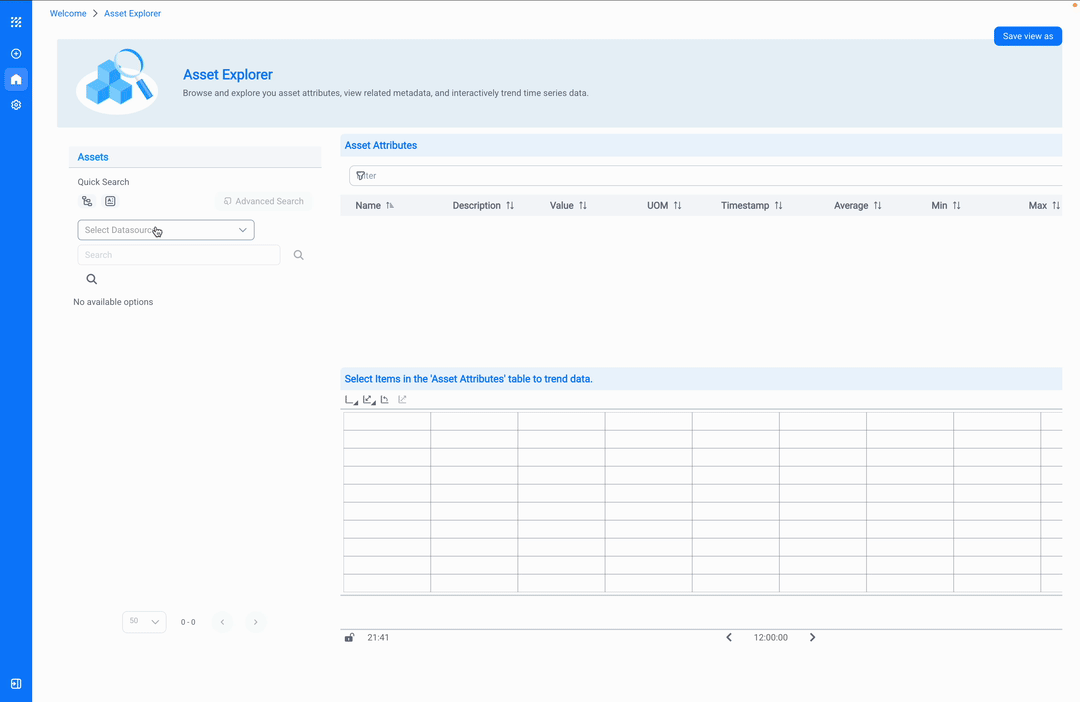The image size is (1080, 702).
Task: Expand the Value column sort control
Action: click(x=583, y=205)
